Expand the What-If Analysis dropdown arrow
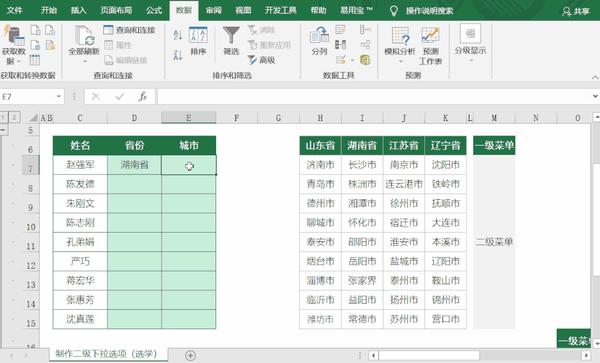Viewport: 600px width, 363px height. 400,61
